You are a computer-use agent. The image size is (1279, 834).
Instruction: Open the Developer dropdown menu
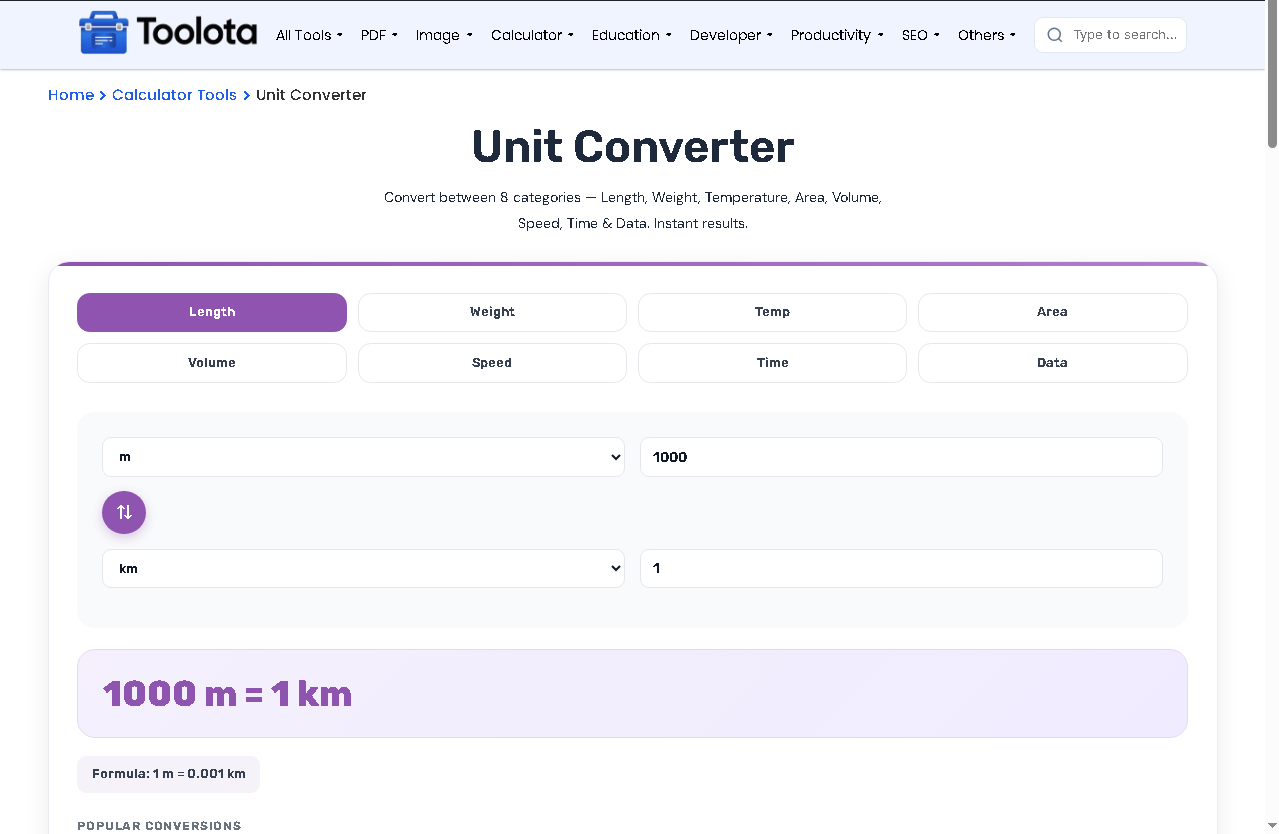731,35
